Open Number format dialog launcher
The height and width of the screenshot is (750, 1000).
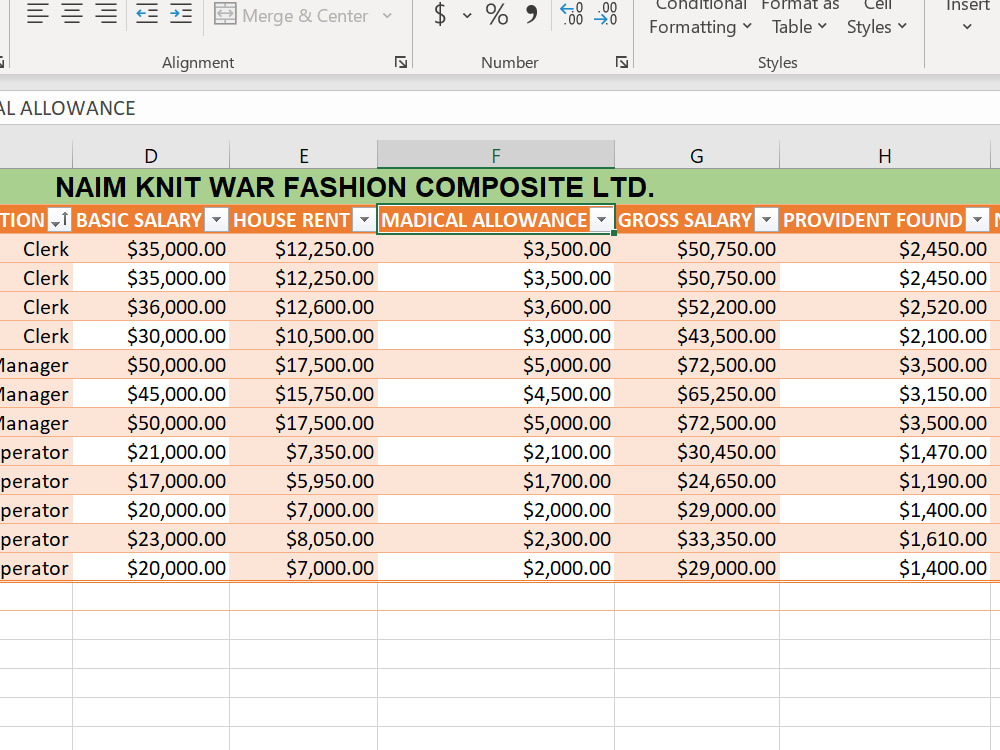pyautogui.click(x=622, y=62)
